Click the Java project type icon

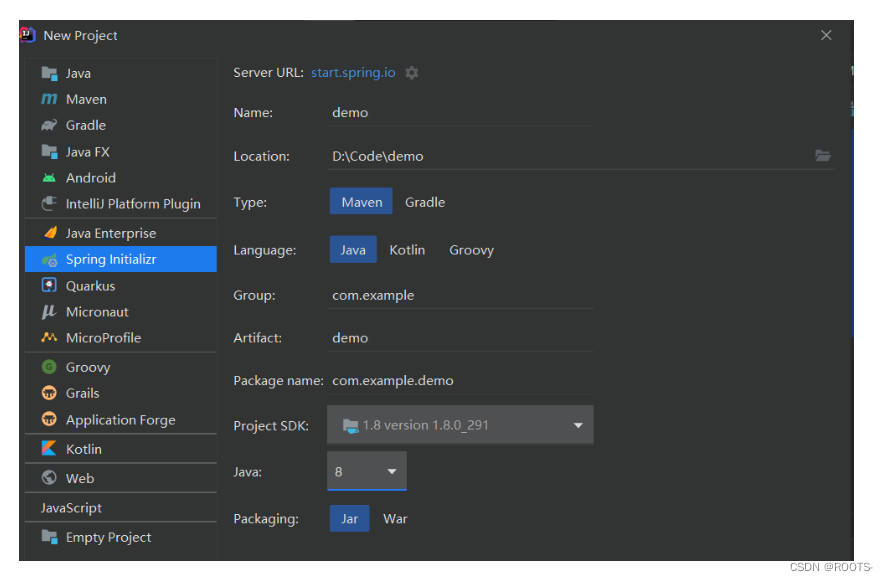[49, 73]
